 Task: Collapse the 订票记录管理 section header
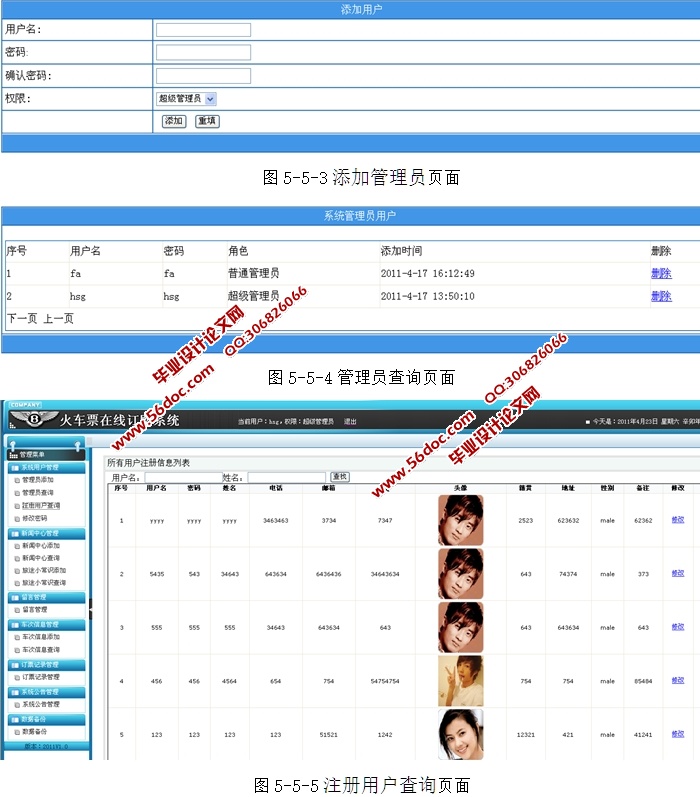point(46,664)
